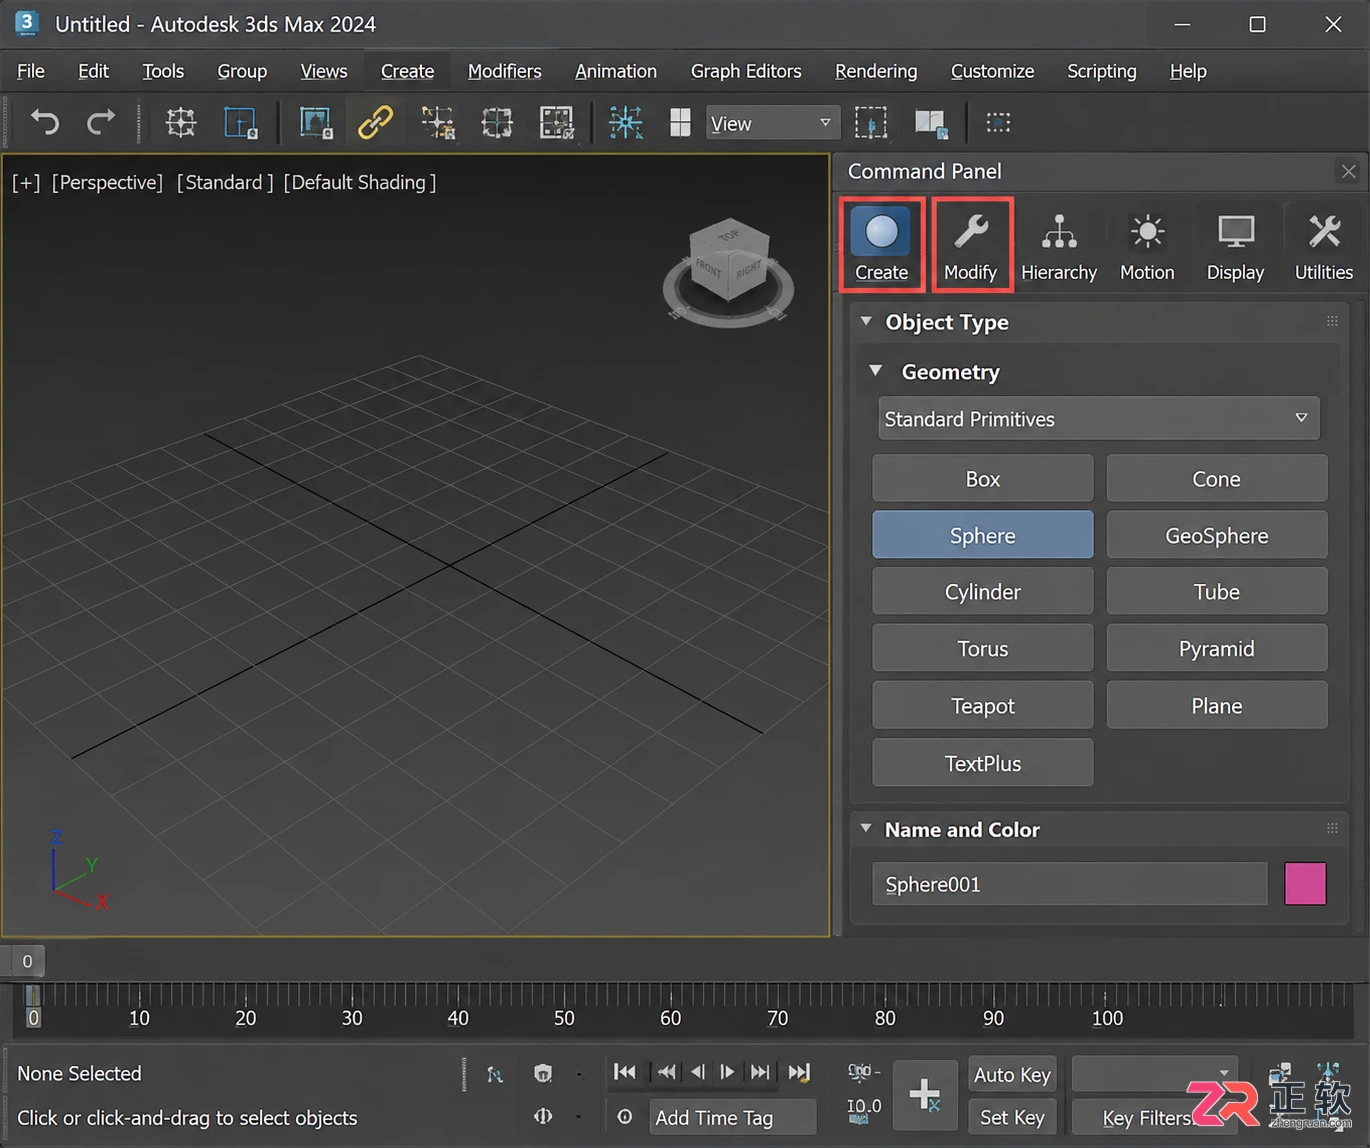Image resolution: width=1370 pixels, height=1148 pixels.
Task: Click the Key Filters button
Action: click(x=1145, y=1117)
